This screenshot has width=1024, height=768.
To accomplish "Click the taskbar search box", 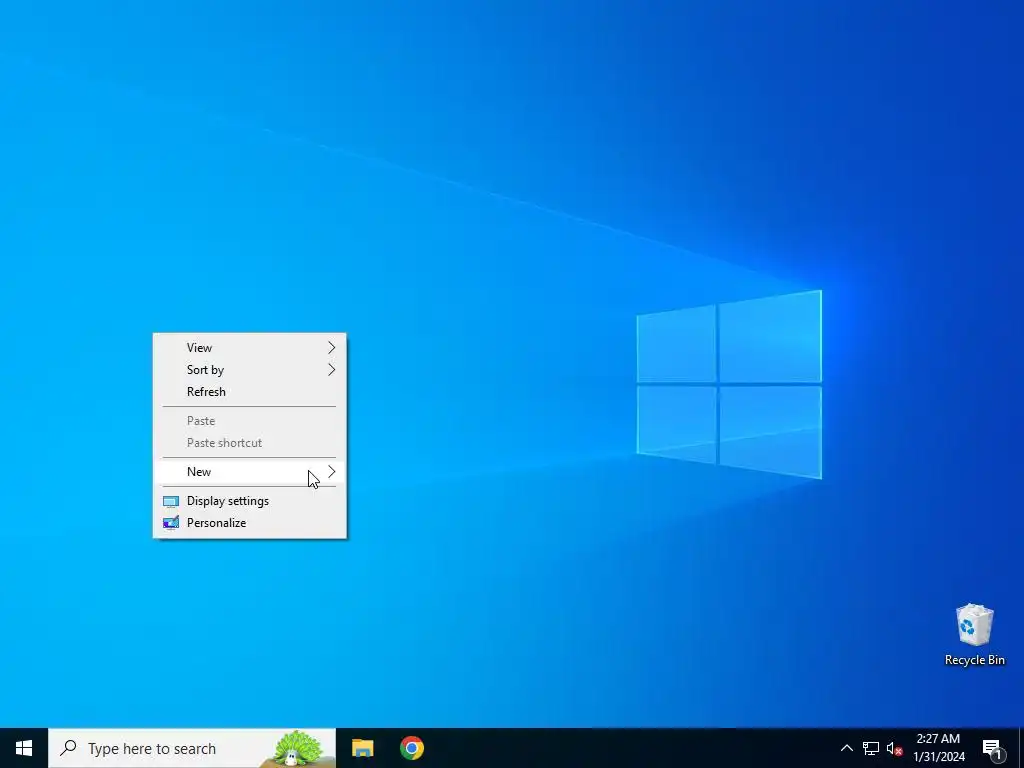I will click(192, 748).
